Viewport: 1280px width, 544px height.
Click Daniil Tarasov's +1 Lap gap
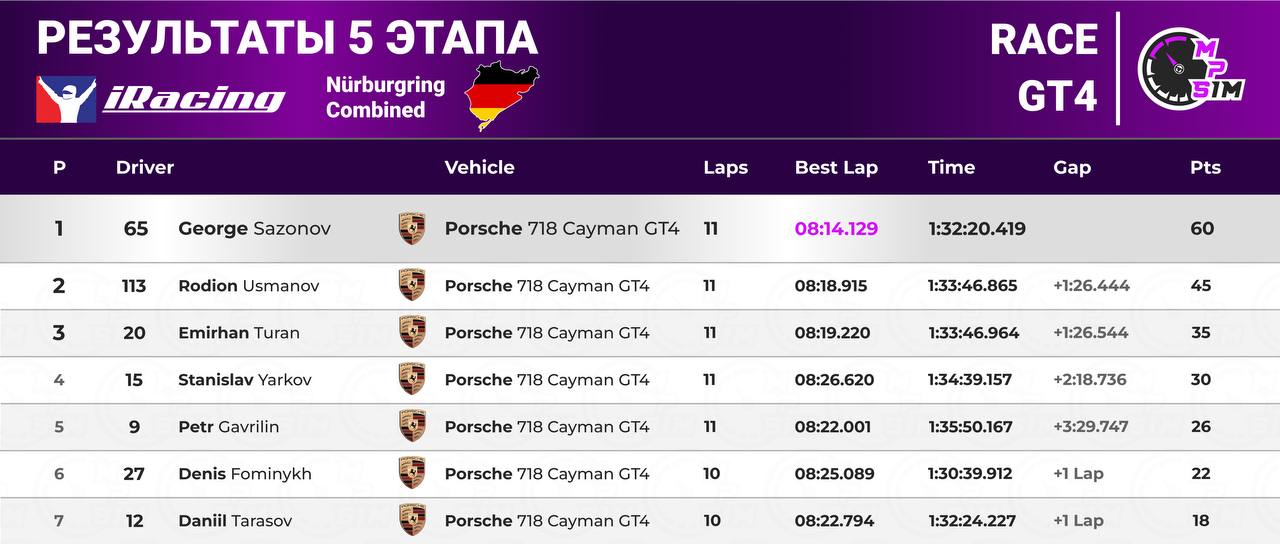click(1078, 520)
